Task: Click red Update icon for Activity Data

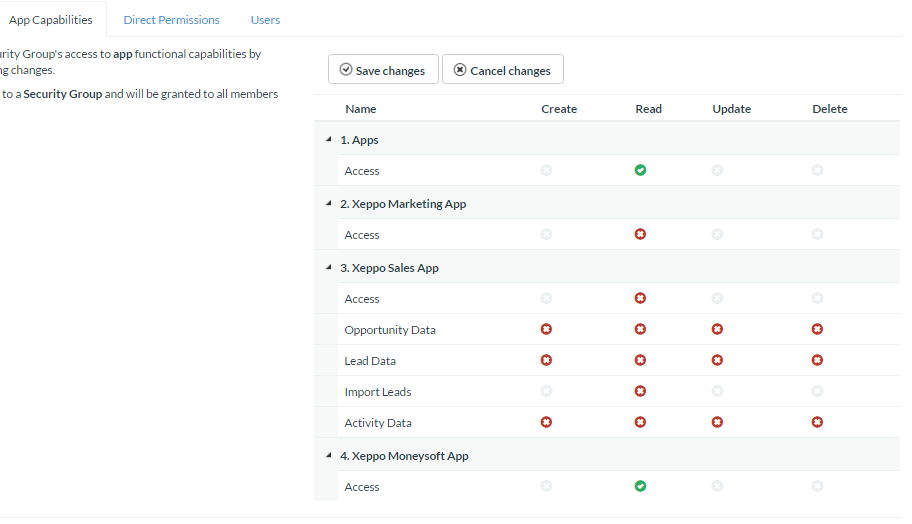Action: pos(717,422)
